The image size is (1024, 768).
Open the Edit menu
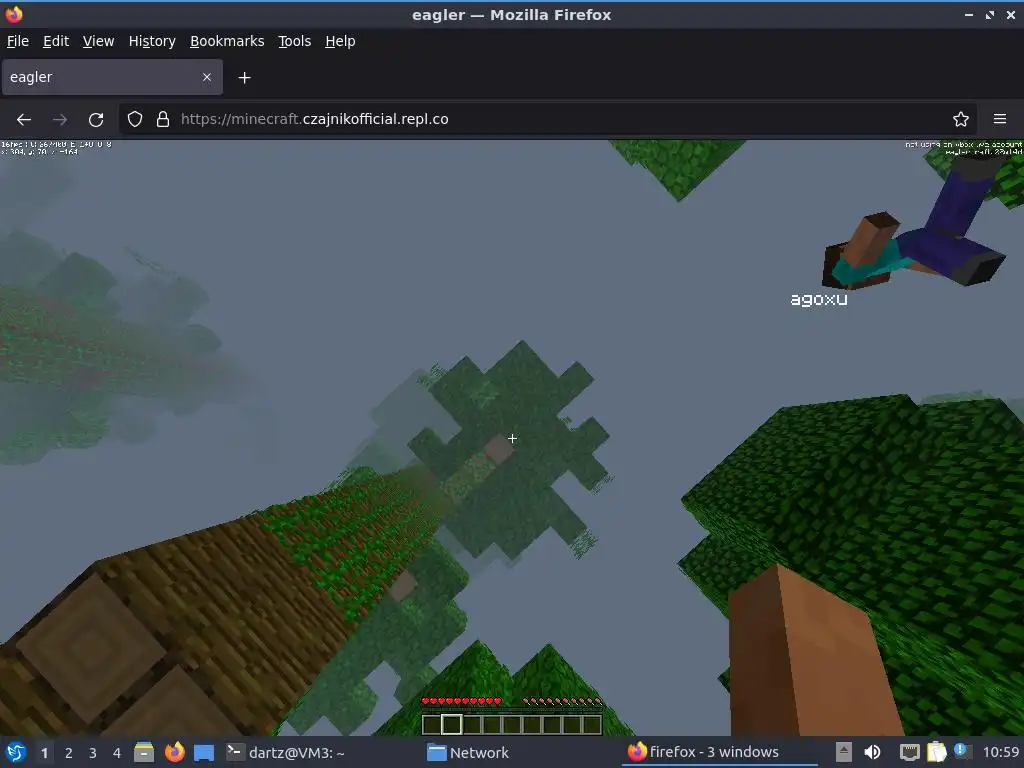[x=56, y=41]
